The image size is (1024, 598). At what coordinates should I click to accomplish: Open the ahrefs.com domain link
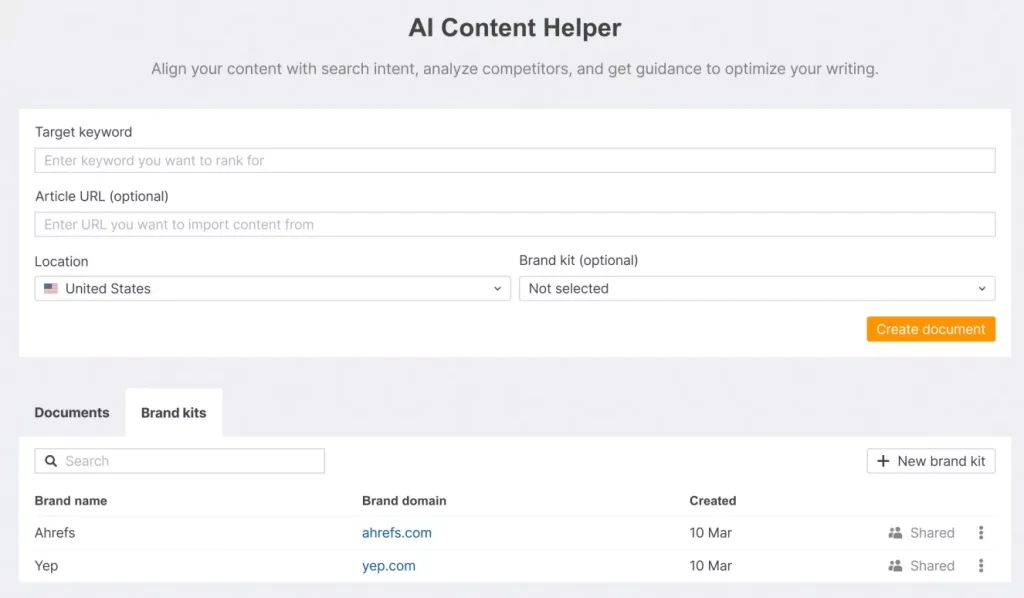[x=397, y=533]
